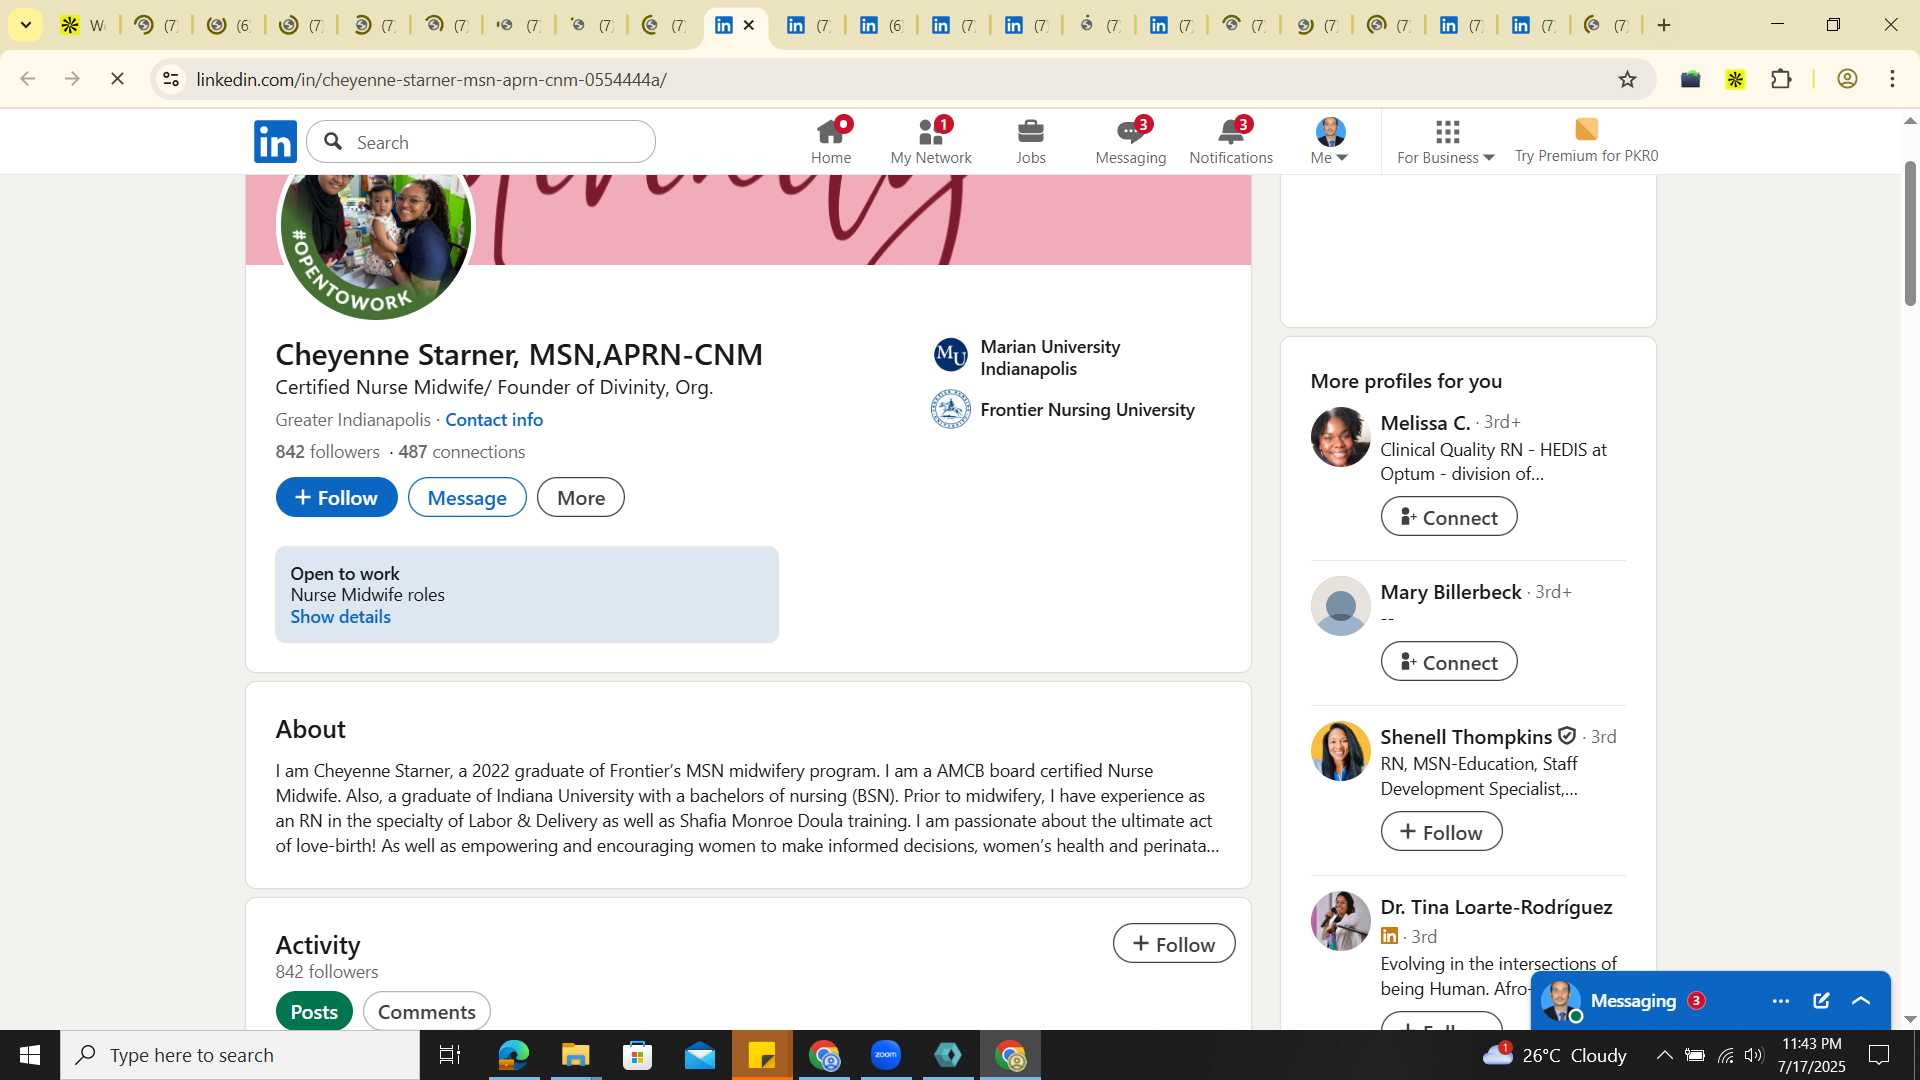The width and height of the screenshot is (1920, 1080).
Task: Open Chrome three-dot menu
Action: point(1893,79)
